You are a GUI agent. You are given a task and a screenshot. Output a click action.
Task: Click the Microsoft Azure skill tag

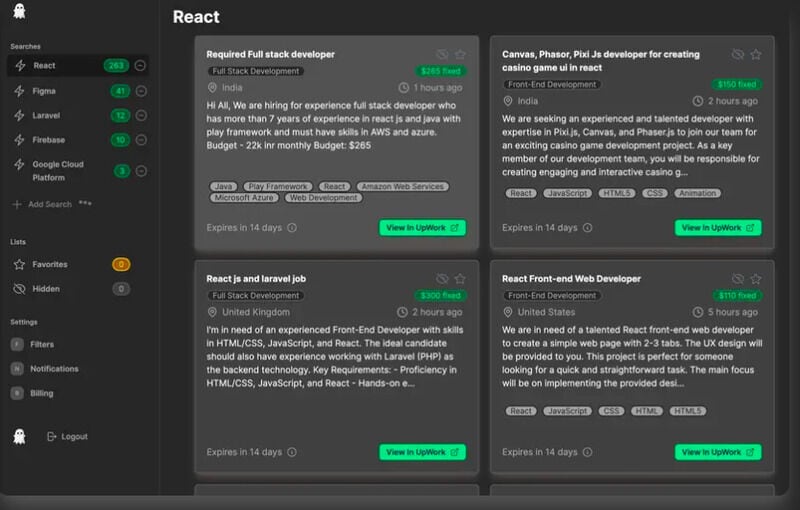click(244, 198)
